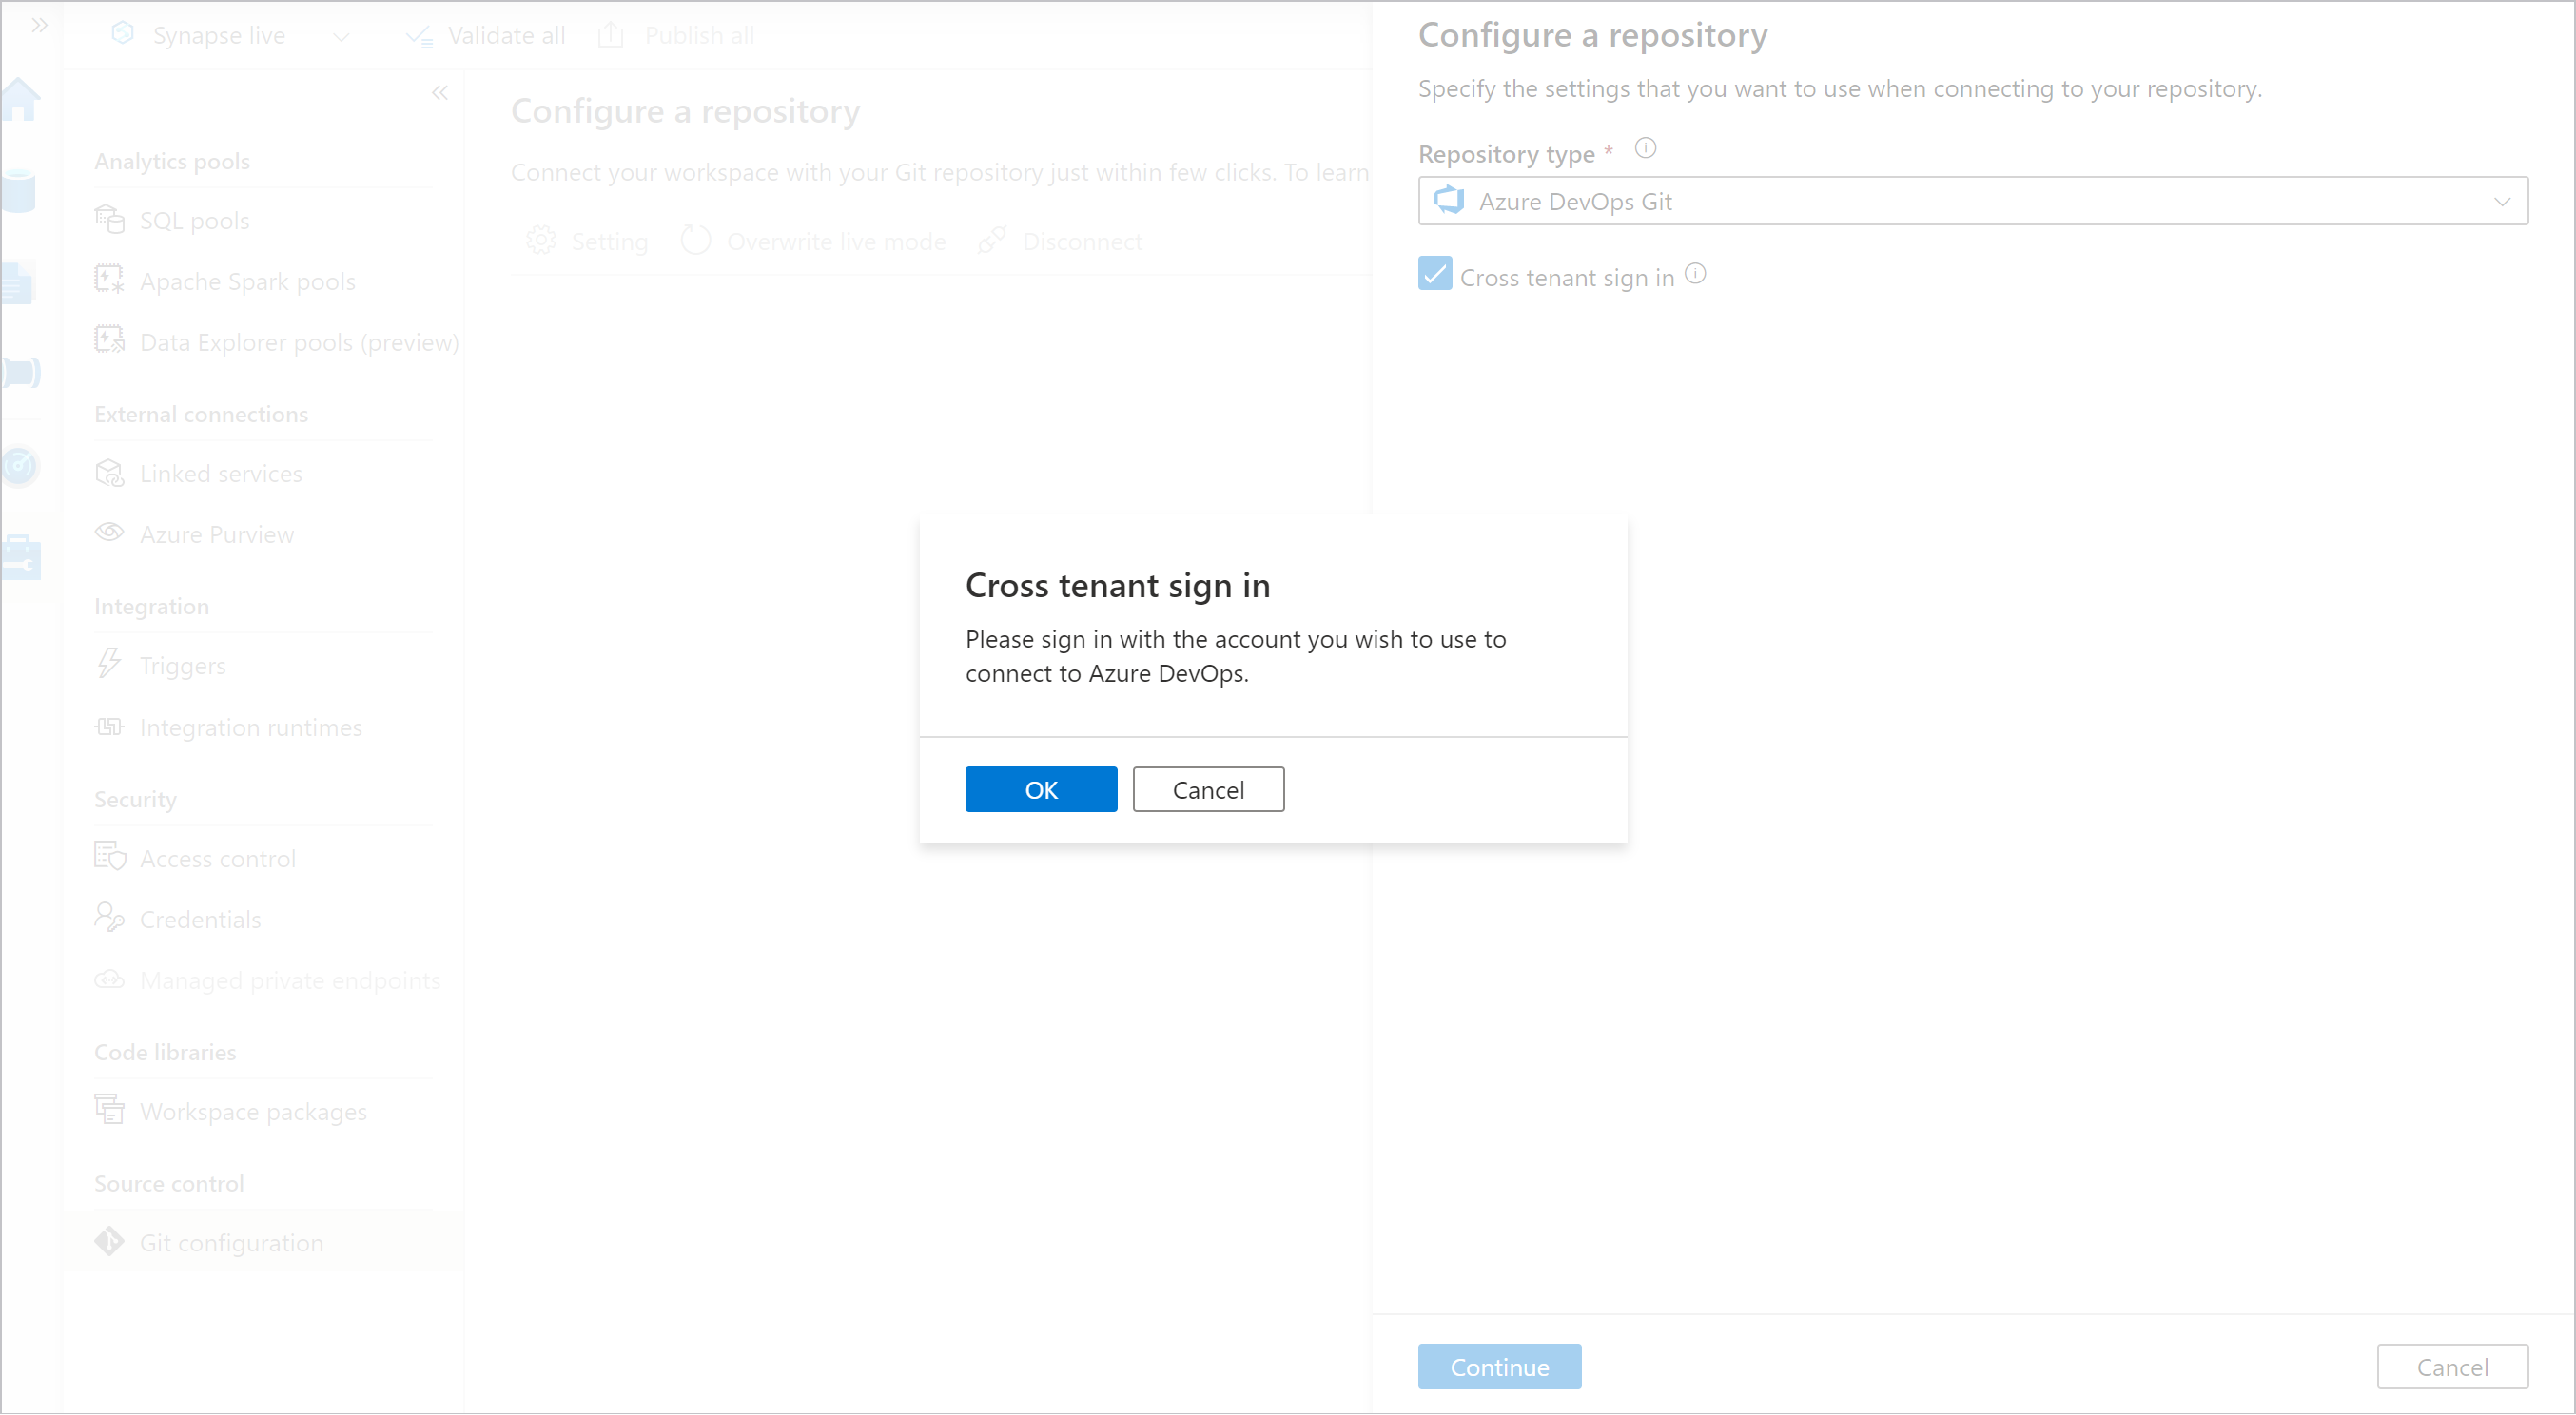Check the repository type selection box
This screenshot has width=2576, height=1415.
[x=1971, y=201]
